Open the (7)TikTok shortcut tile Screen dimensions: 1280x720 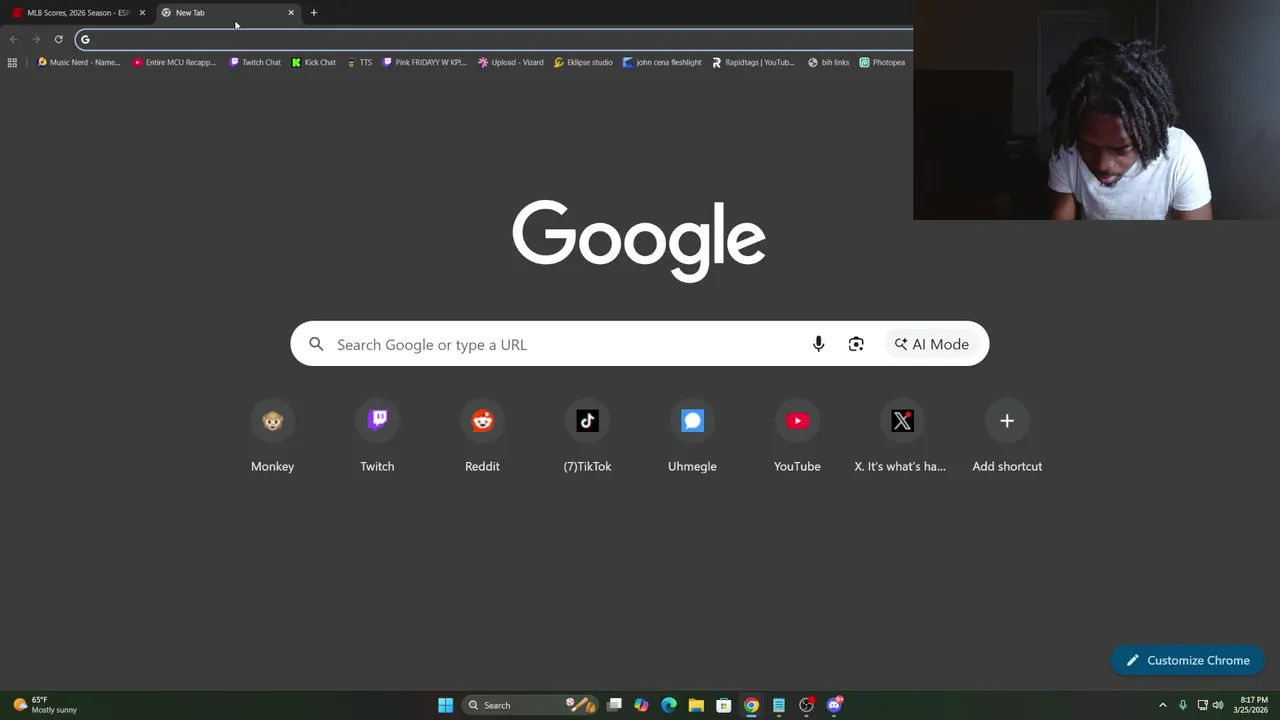pos(587,438)
